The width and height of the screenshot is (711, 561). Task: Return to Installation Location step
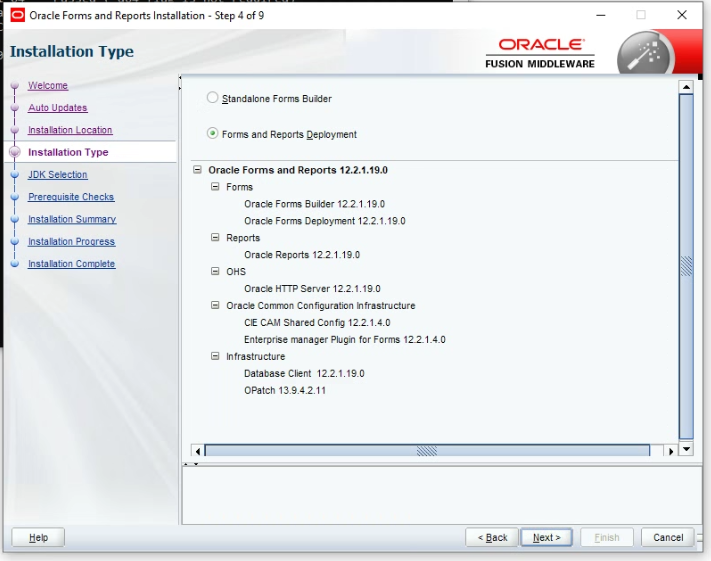pos(70,130)
